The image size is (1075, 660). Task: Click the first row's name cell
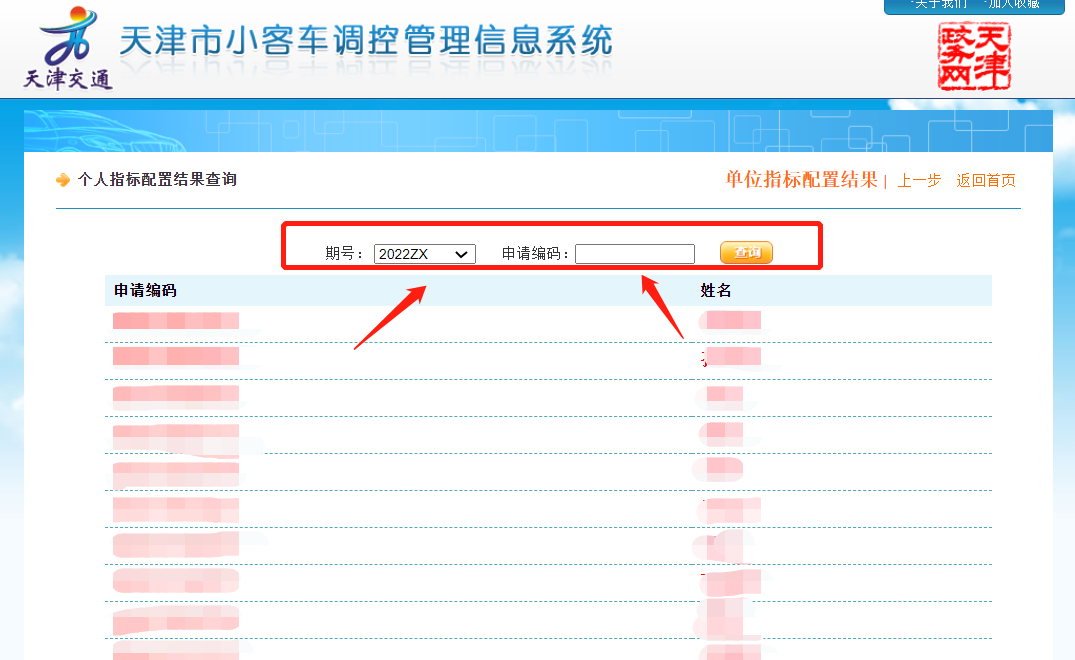click(x=731, y=321)
